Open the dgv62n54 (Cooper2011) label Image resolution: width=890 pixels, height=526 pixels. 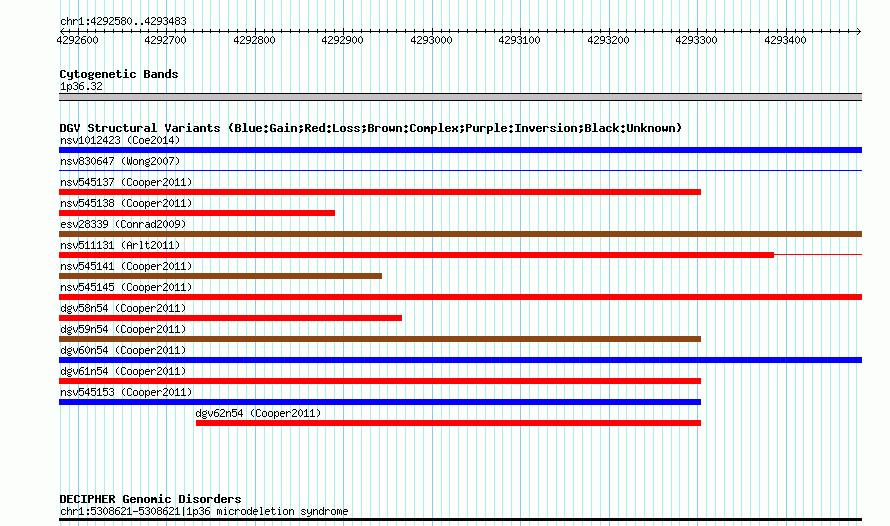tap(258, 413)
